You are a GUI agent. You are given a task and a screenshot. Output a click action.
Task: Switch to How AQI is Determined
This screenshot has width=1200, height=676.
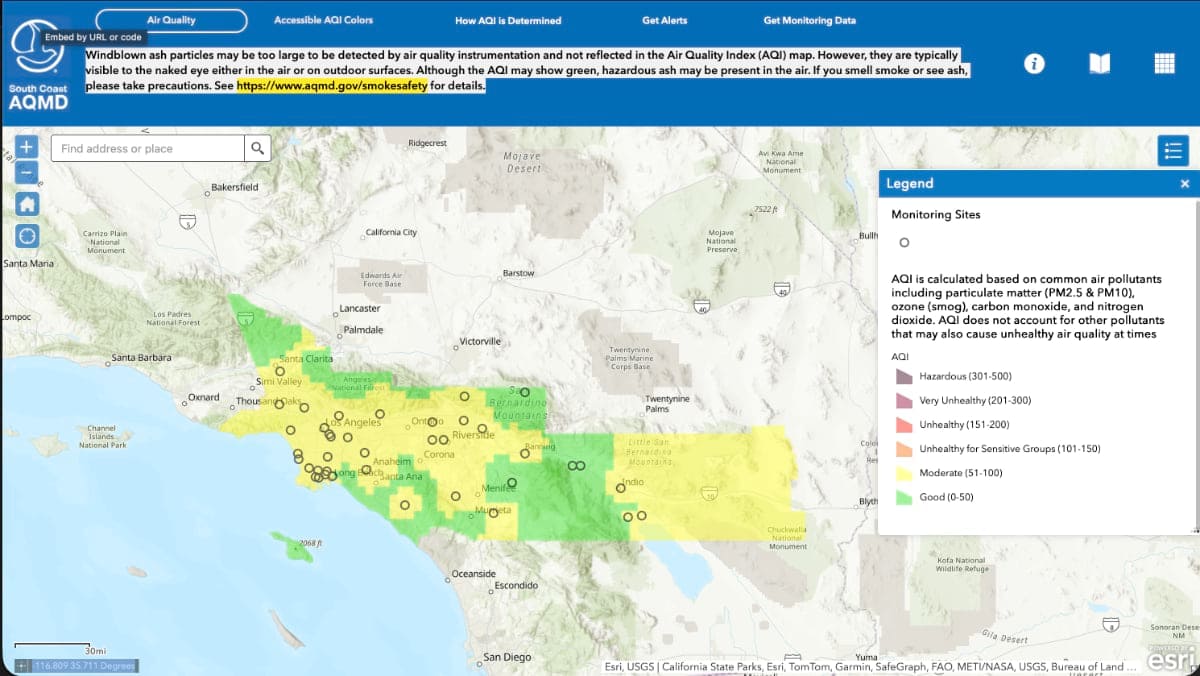508,20
